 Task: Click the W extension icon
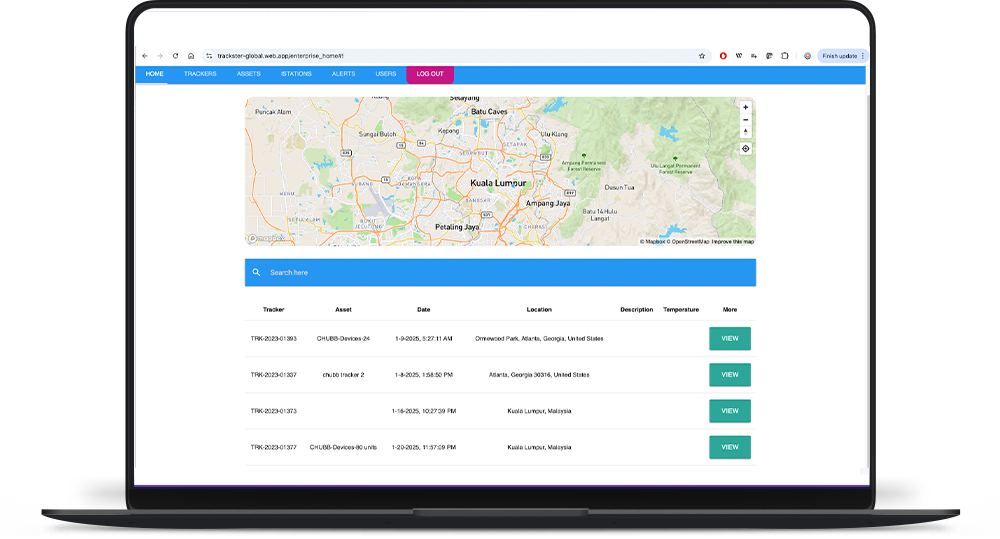point(739,56)
